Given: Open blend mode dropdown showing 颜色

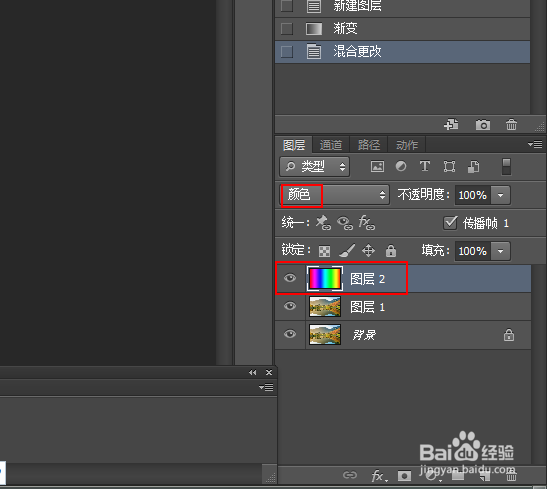Looking at the screenshot, I should click(334, 195).
